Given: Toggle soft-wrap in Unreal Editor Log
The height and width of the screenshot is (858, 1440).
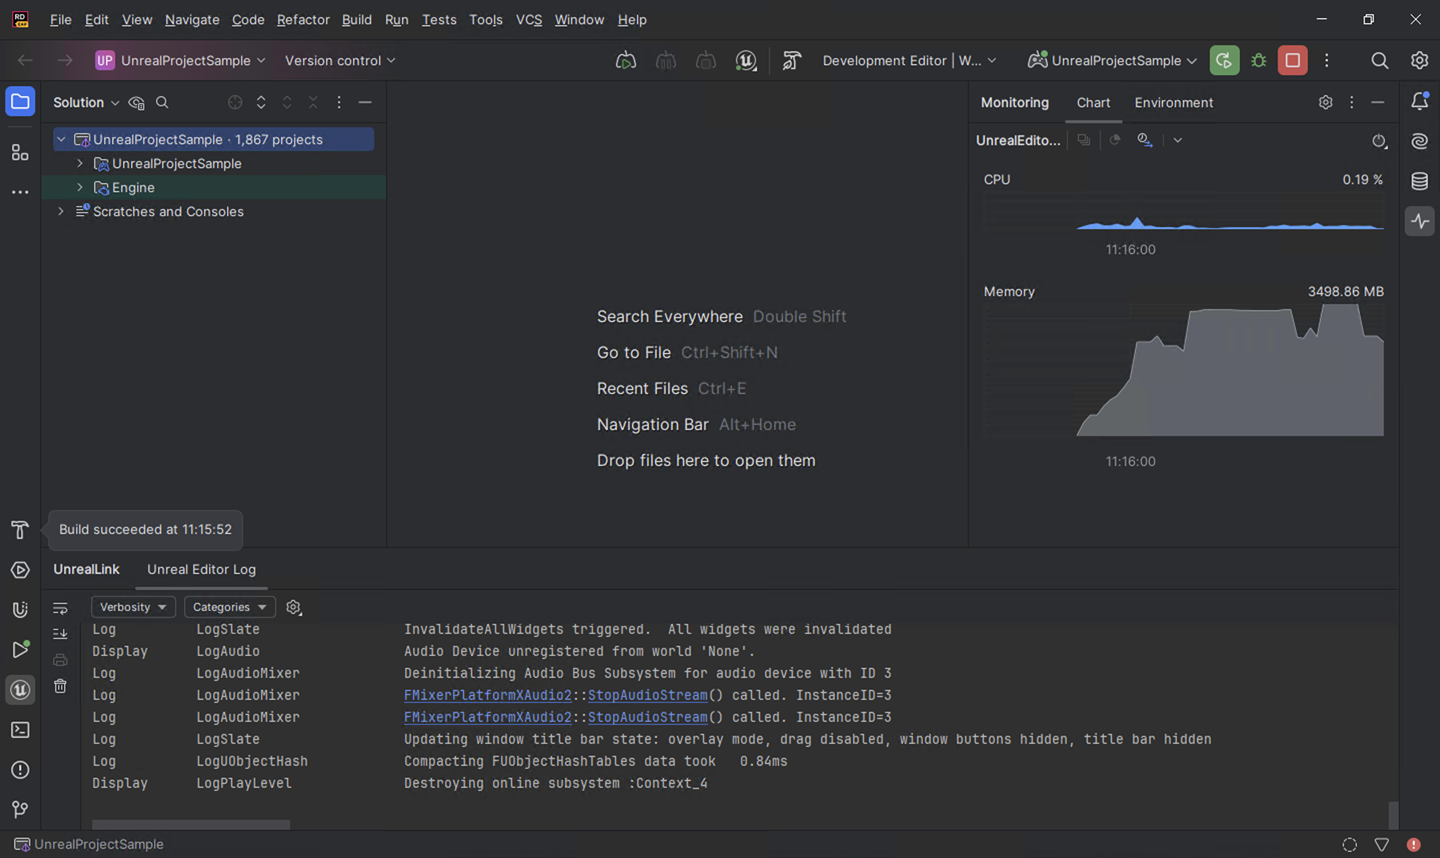Looking at the screenshot, I should pos(60,608).
